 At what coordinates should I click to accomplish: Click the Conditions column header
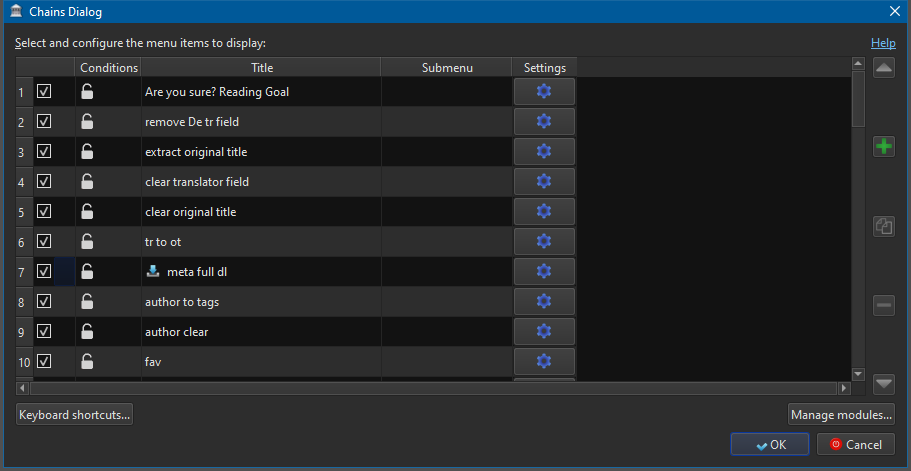tap(109, 67)
